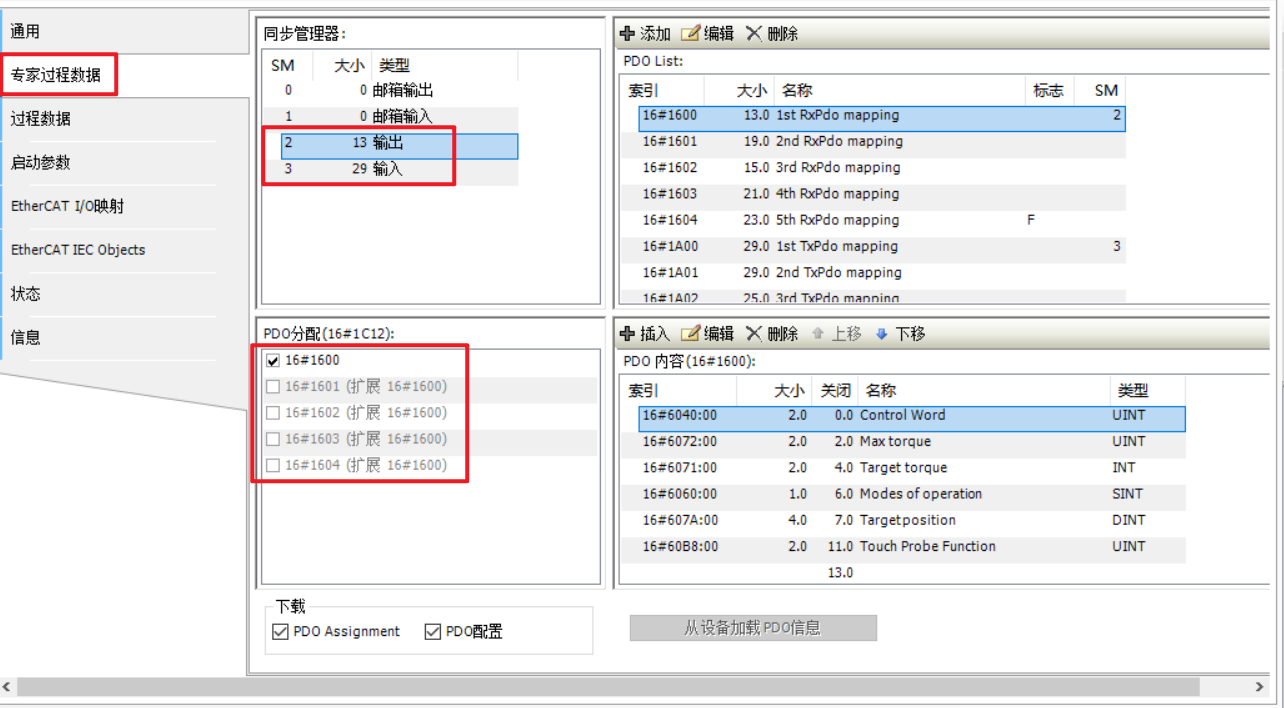Image resolution: width=1284 pixels, height=708 pixels.
Task: Switch to the EtherCAT I/O映射 tab
Action: coord(67,207)
